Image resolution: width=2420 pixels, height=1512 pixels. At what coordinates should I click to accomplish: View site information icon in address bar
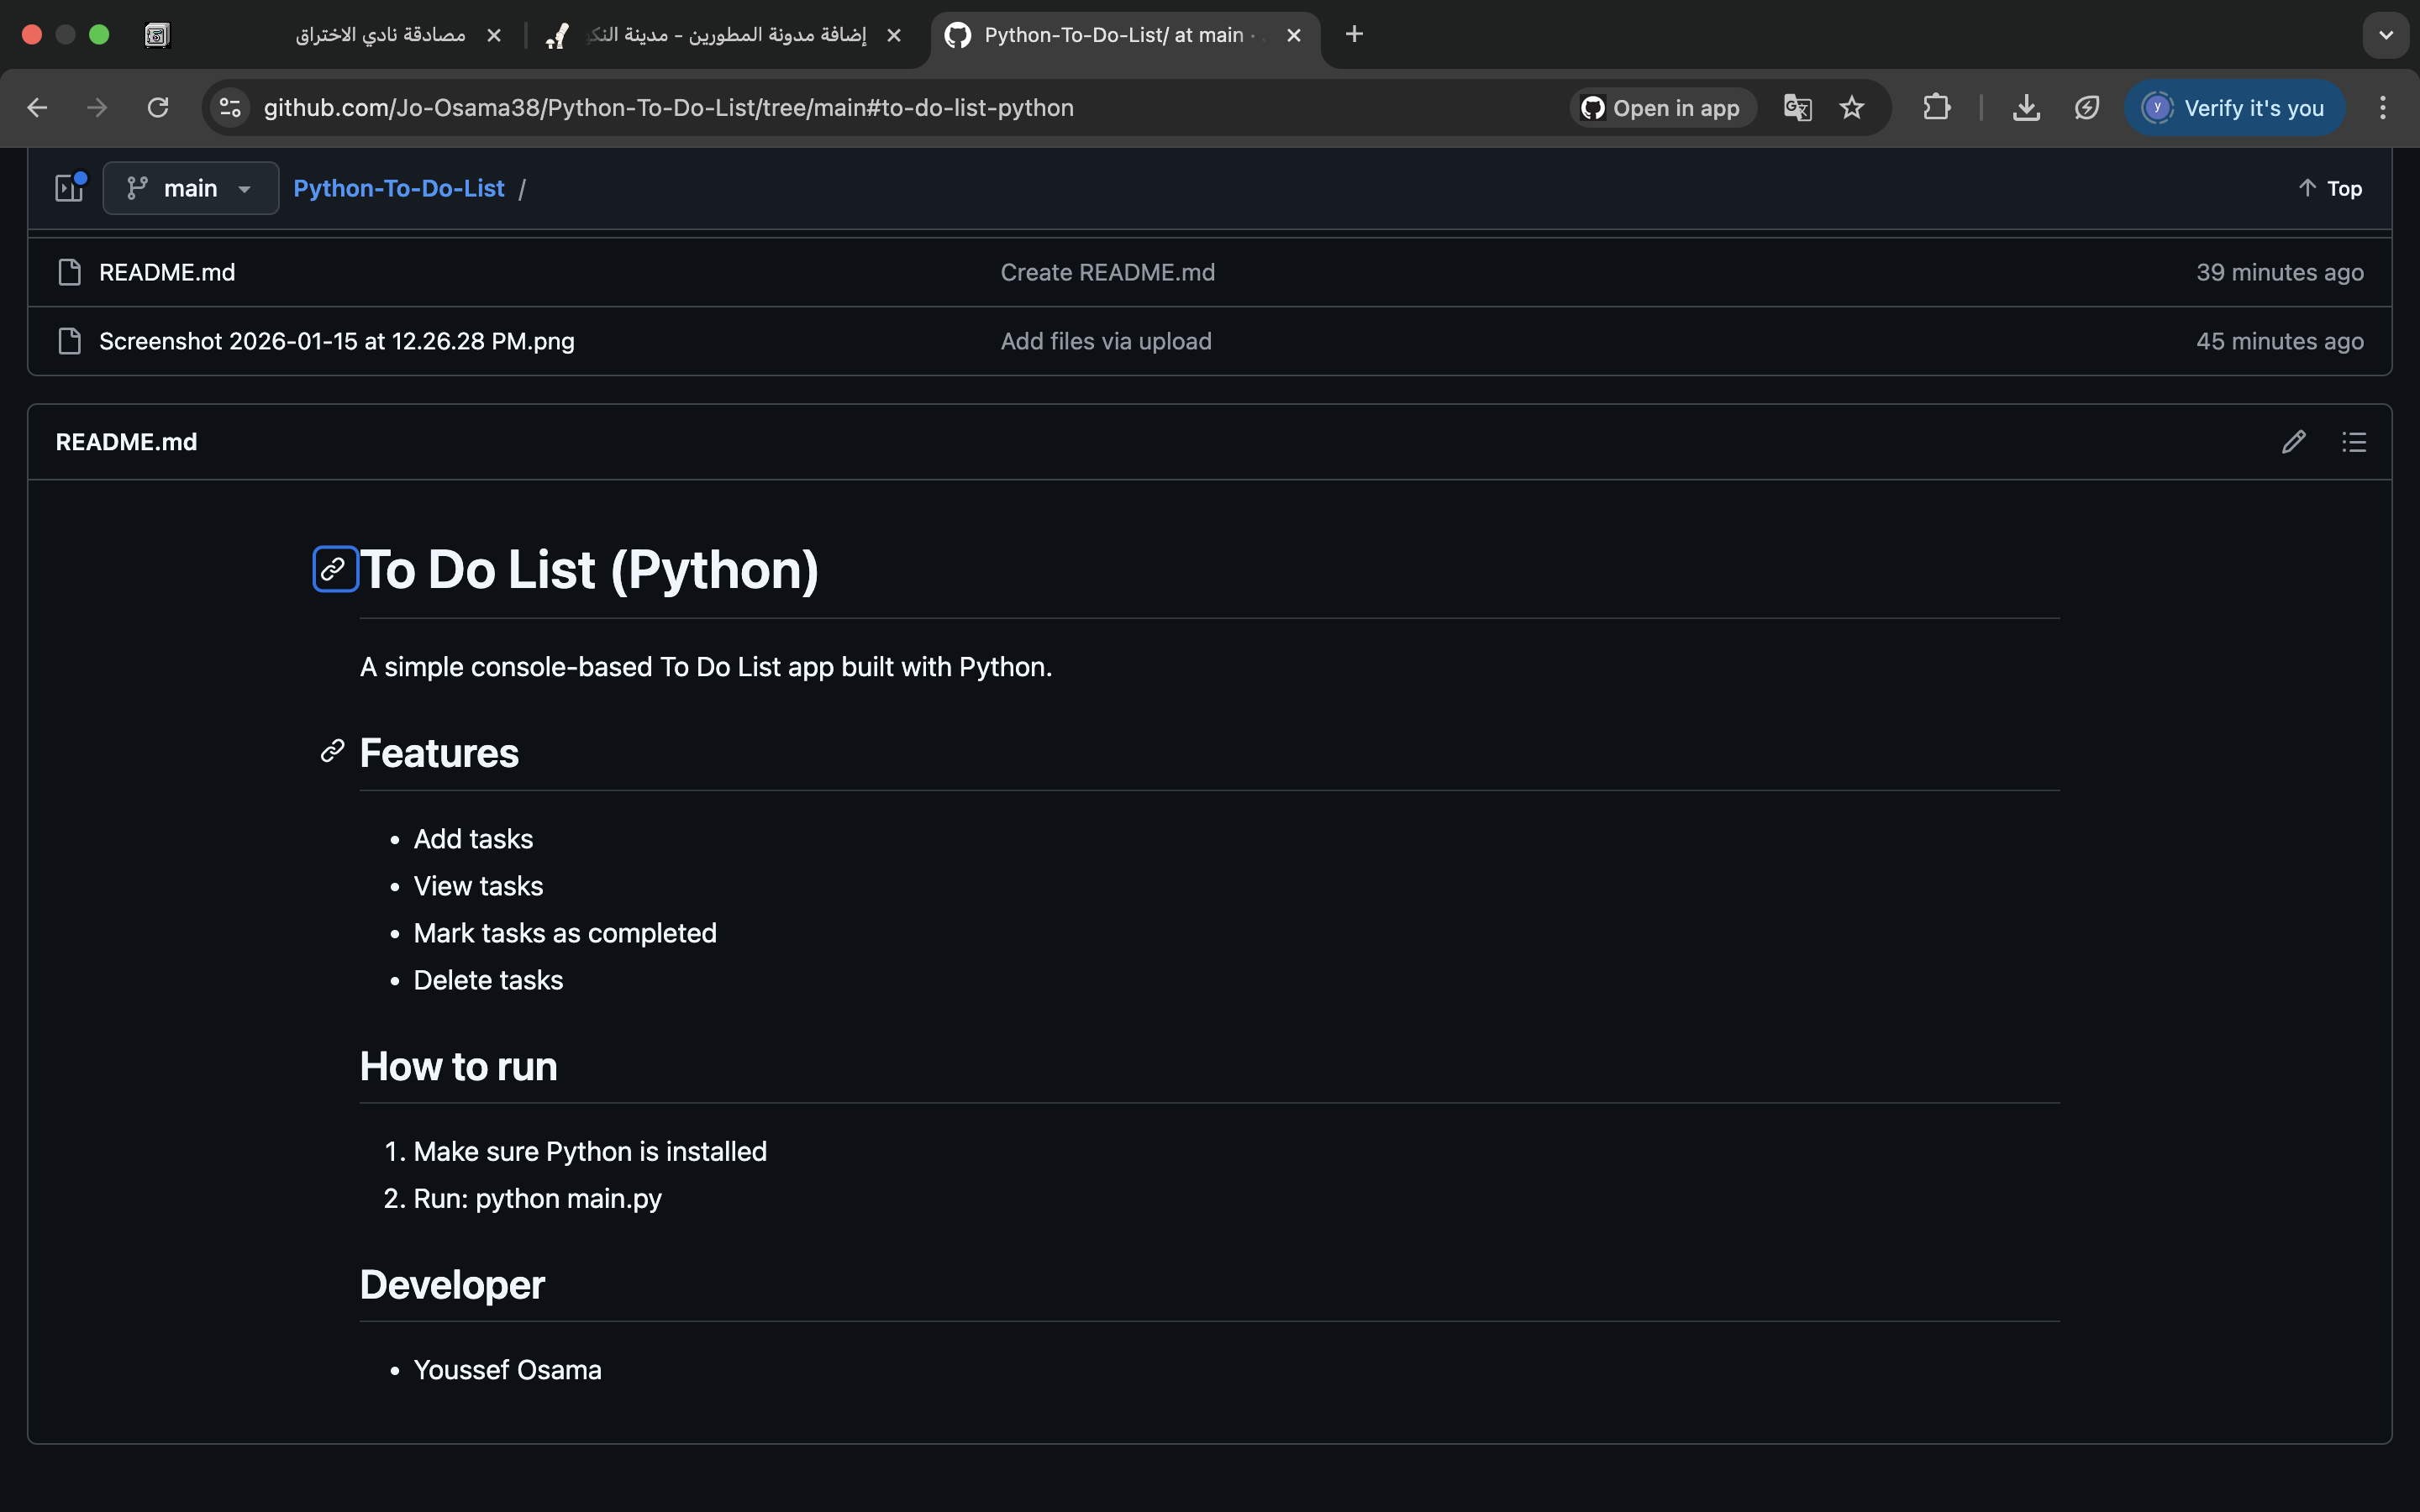231,108
